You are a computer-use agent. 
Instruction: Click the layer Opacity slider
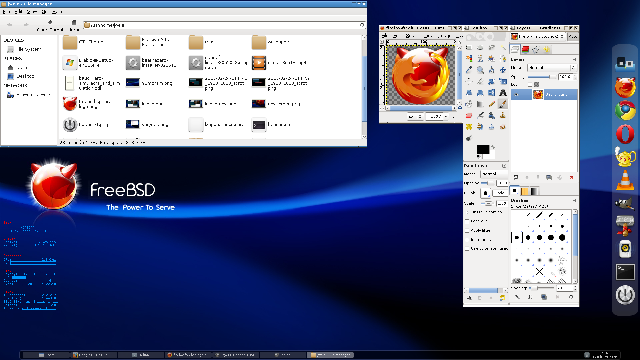click(x=542, y=77)
